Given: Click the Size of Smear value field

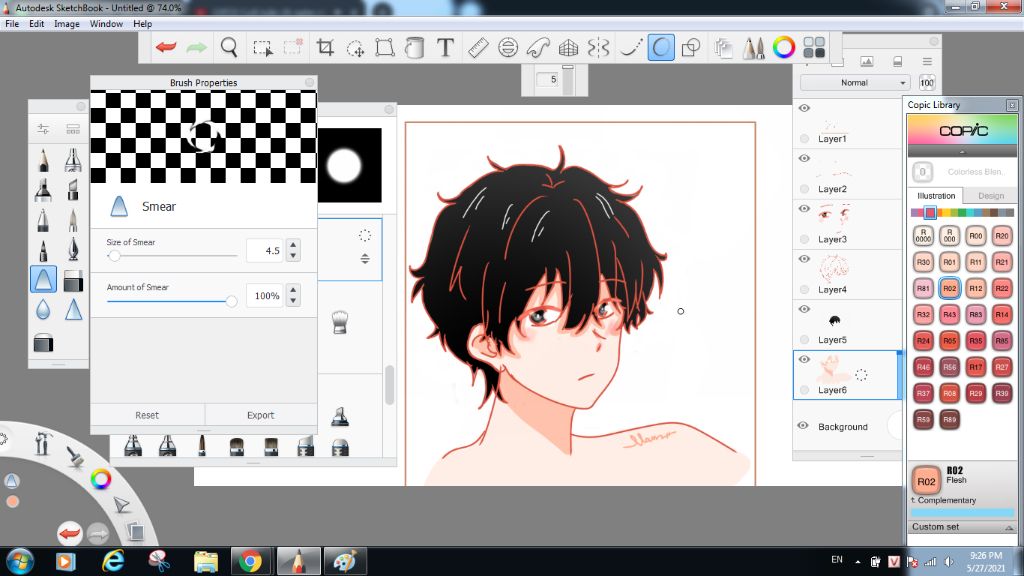Looking at the screenshot, I should pos(266,251).
